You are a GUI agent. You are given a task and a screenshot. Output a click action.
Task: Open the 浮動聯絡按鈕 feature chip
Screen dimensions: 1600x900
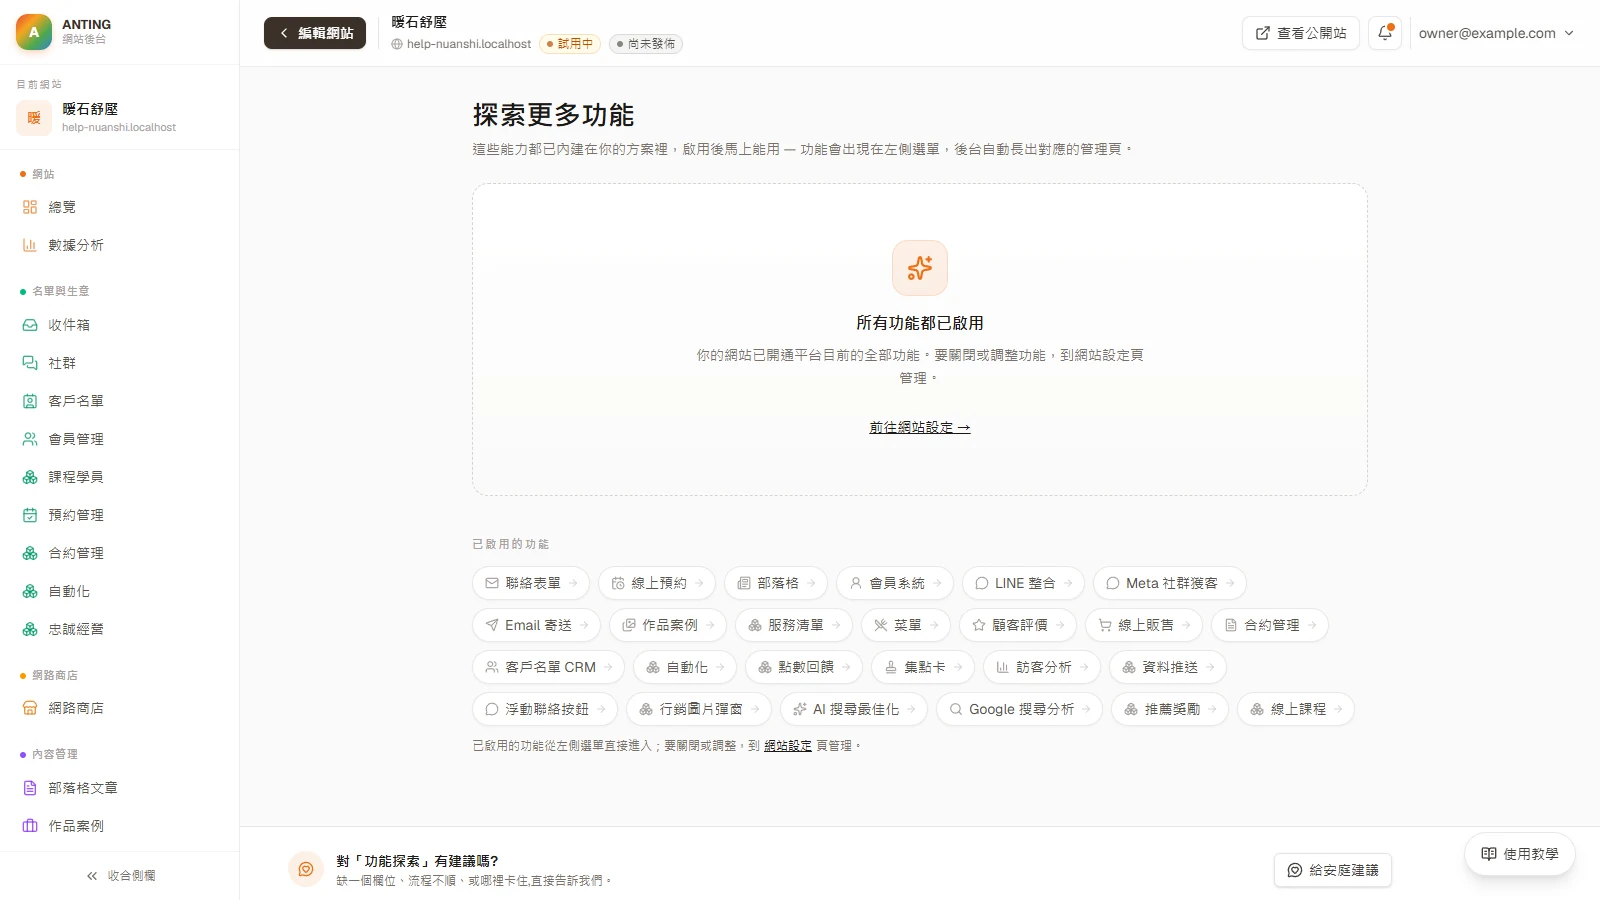coord(545,709)
